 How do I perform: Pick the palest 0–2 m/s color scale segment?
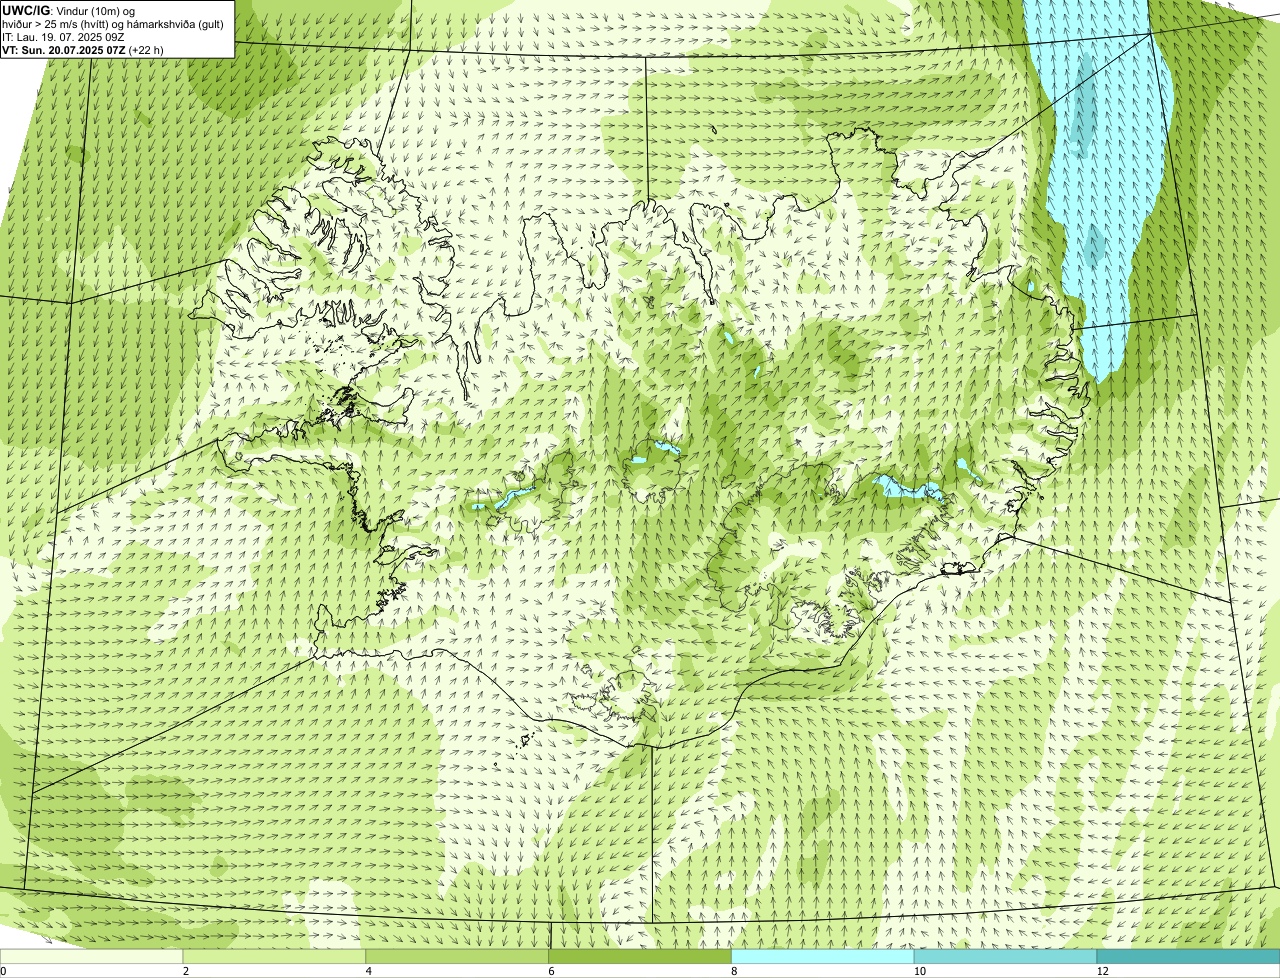point(92,956)
